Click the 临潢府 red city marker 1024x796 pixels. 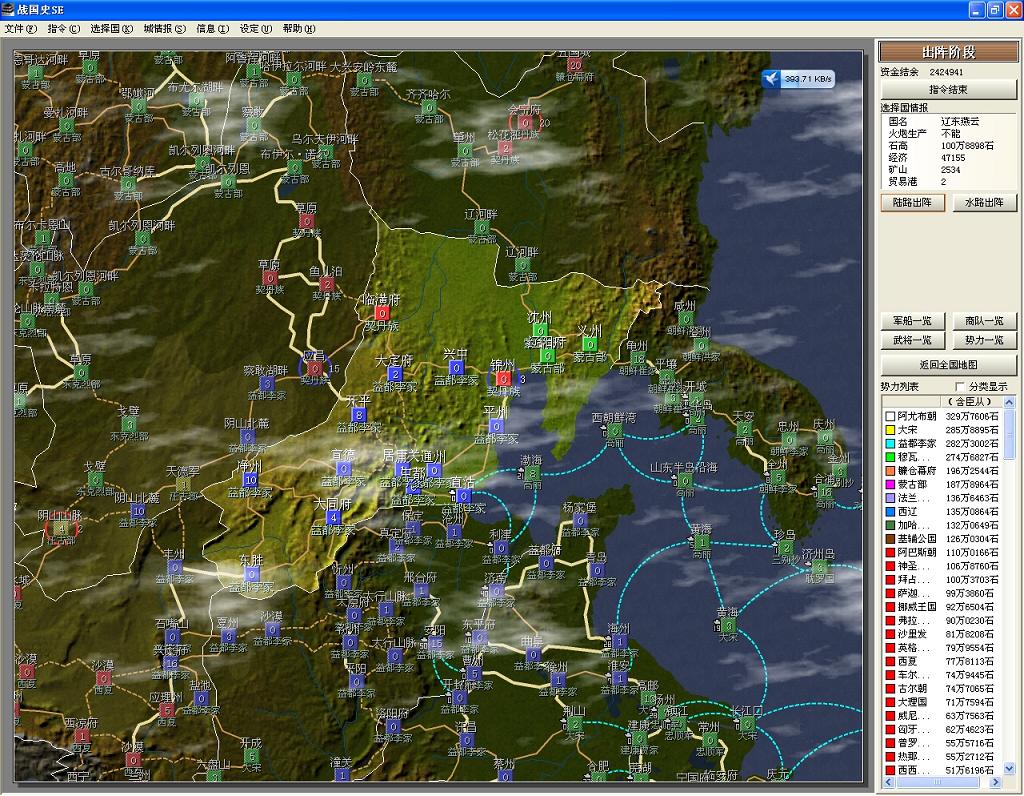point(381,313)
